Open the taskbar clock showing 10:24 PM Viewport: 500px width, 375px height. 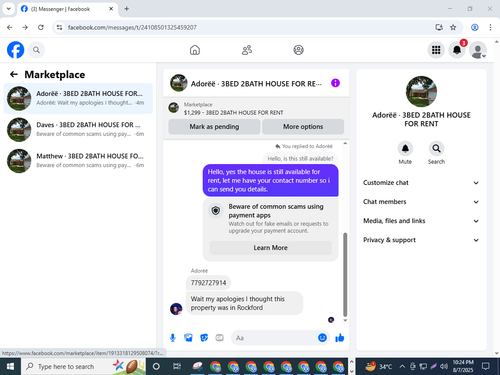click(463, 367)
